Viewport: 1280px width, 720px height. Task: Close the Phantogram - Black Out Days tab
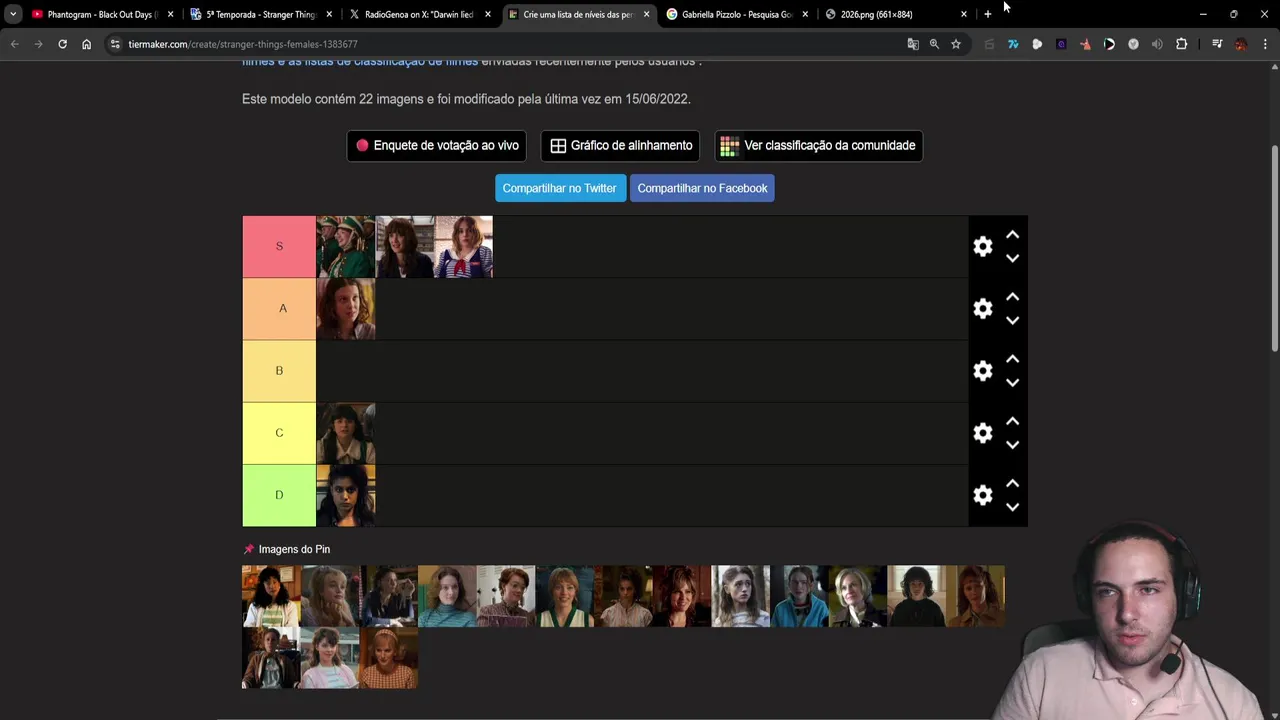(170, 14)
